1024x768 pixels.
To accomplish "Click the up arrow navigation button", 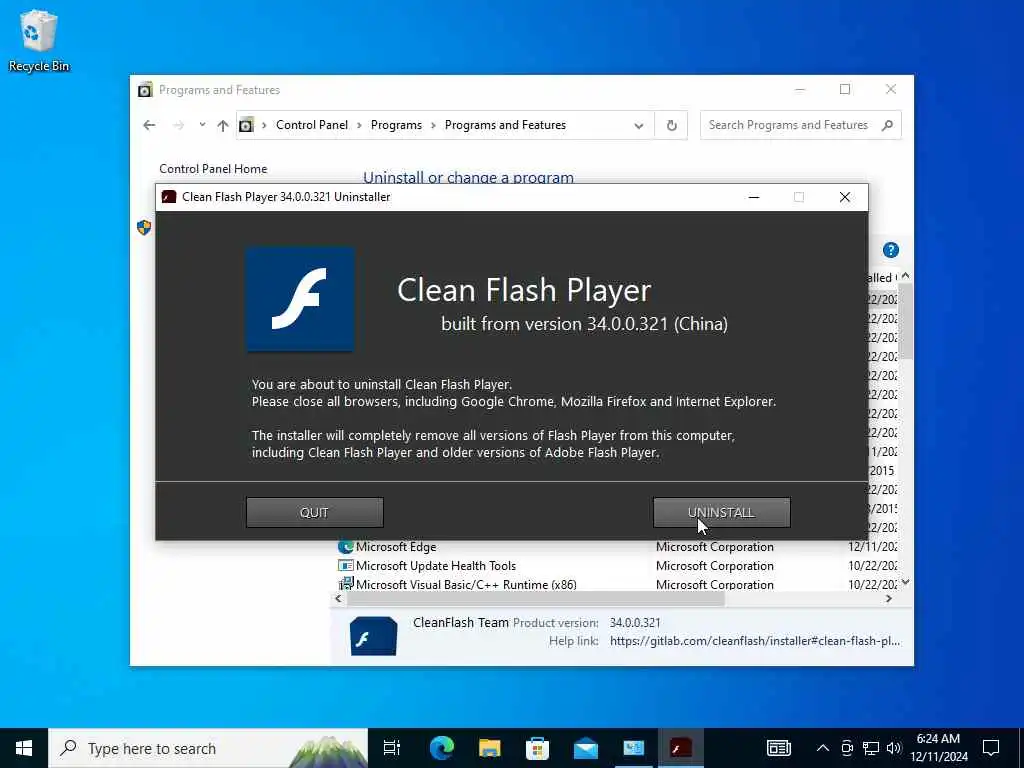I will (223, 125).
